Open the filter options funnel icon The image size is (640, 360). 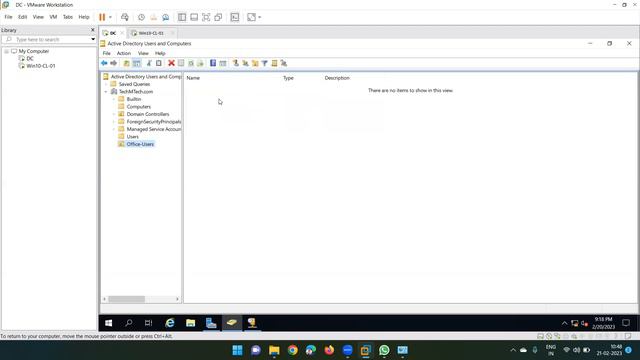[264, 63]
